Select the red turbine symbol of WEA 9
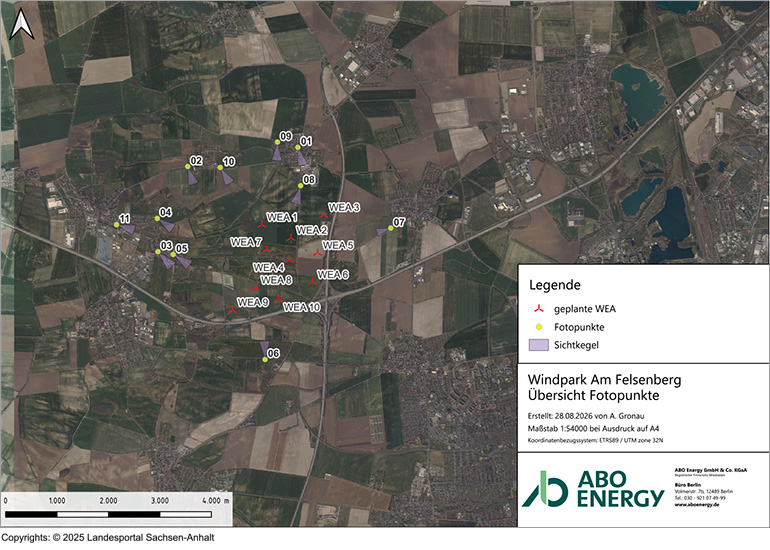Viewport: 770px width, 550px height. (x=232, y=310)
